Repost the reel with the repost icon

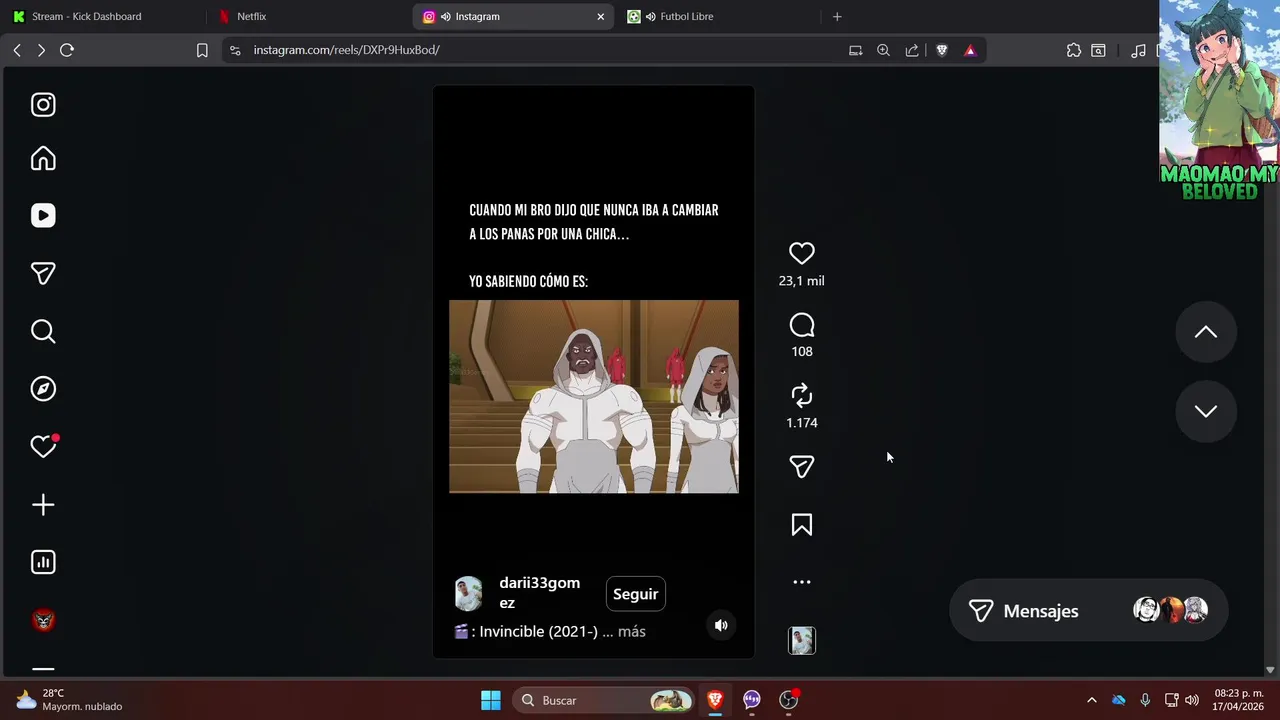[x=802, y=396]
